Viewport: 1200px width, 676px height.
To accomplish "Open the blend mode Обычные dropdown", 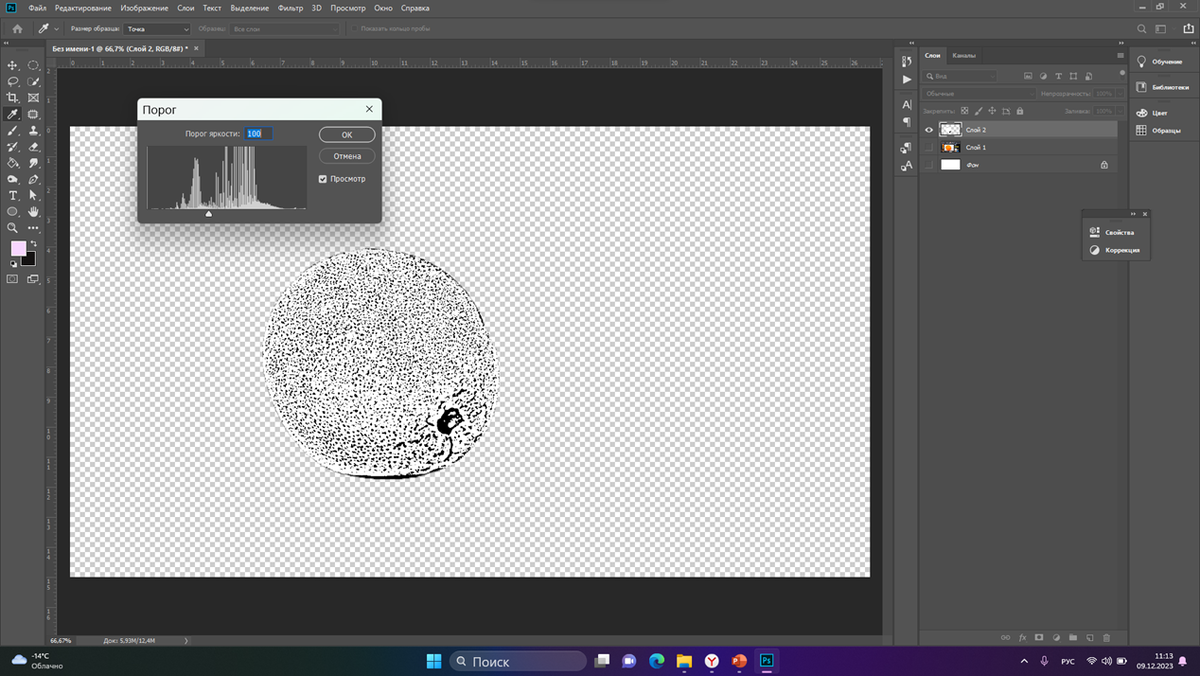I will coord(979,94).
